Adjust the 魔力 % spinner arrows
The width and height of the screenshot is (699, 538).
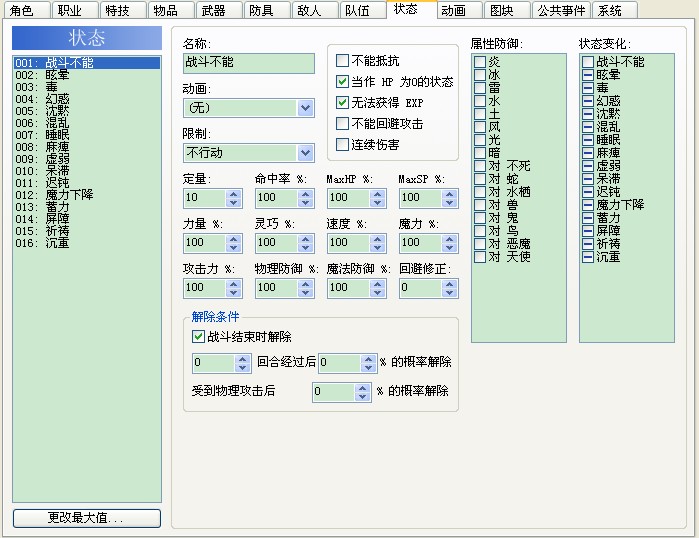[x=449, y=243]
